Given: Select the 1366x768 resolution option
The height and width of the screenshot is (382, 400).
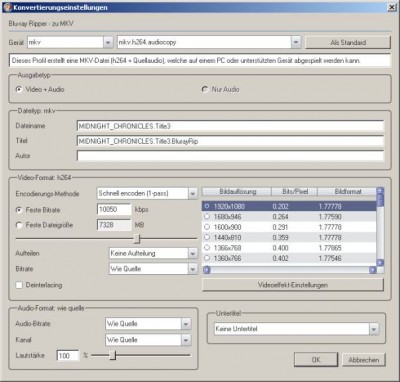Looking at the screenshot, I should (207, 248).
